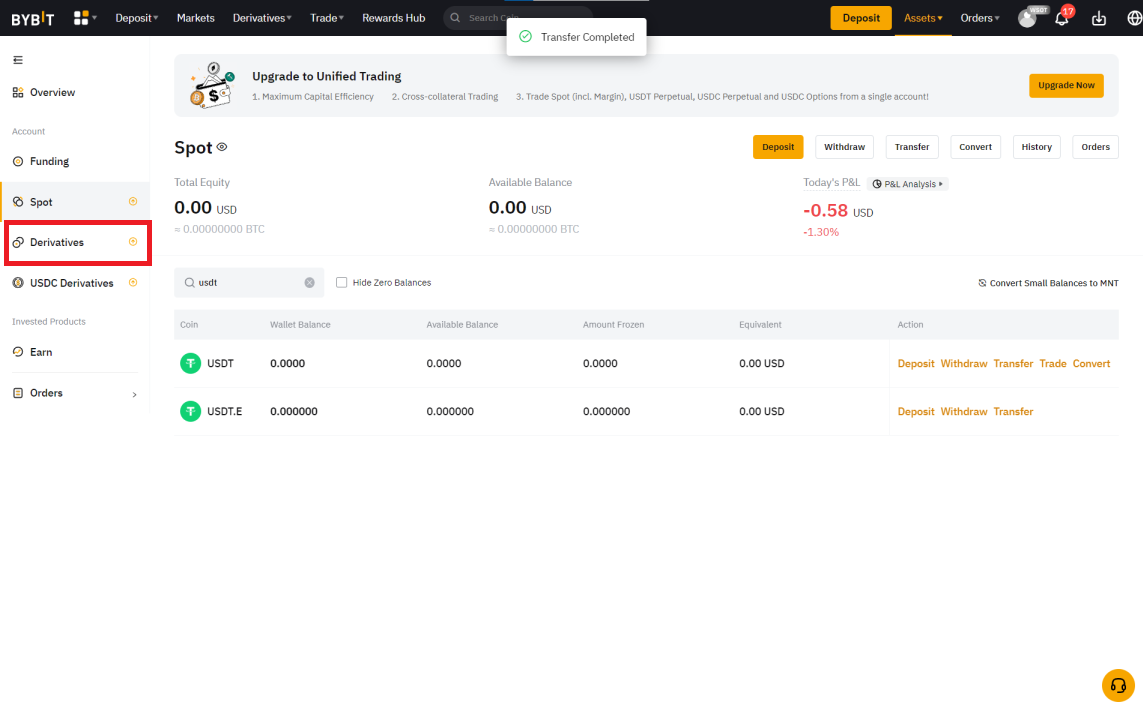Viewport: 1144px width, 720px height.
Task: Click the Equivalent column header
Action: point(760,325)
